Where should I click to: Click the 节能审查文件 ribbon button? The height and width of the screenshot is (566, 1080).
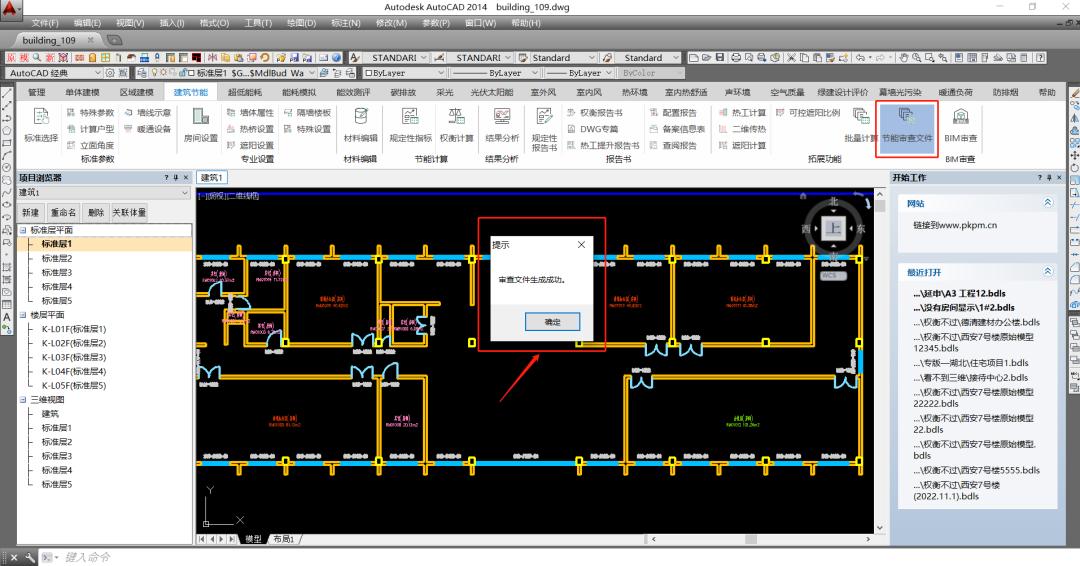coord(907,123)
